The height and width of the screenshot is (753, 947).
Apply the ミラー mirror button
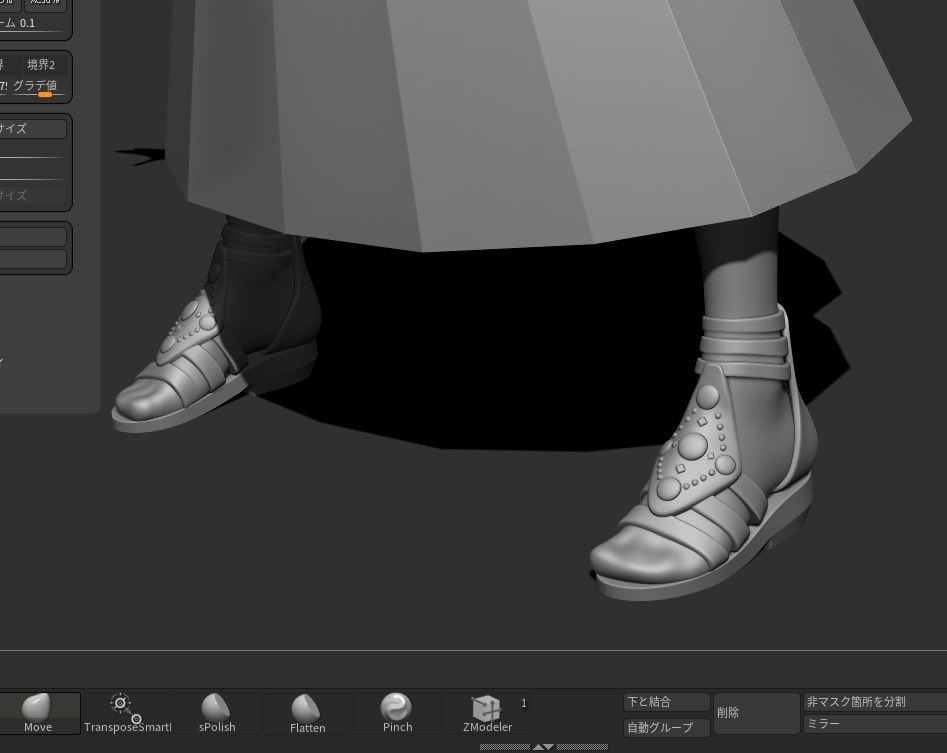pyautogui.click(x=875, y=723)
